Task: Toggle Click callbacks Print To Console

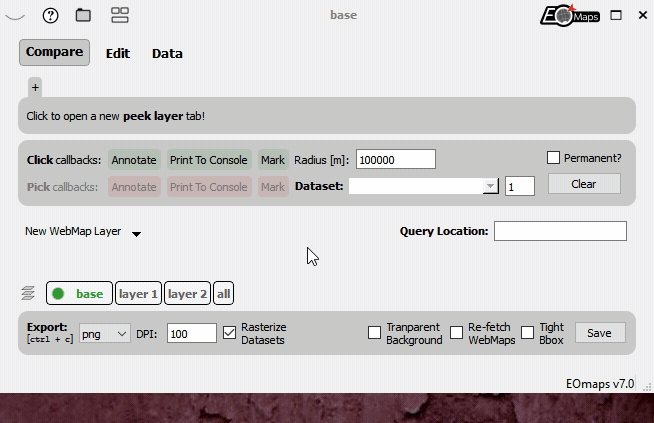Action: click(209, 160)
